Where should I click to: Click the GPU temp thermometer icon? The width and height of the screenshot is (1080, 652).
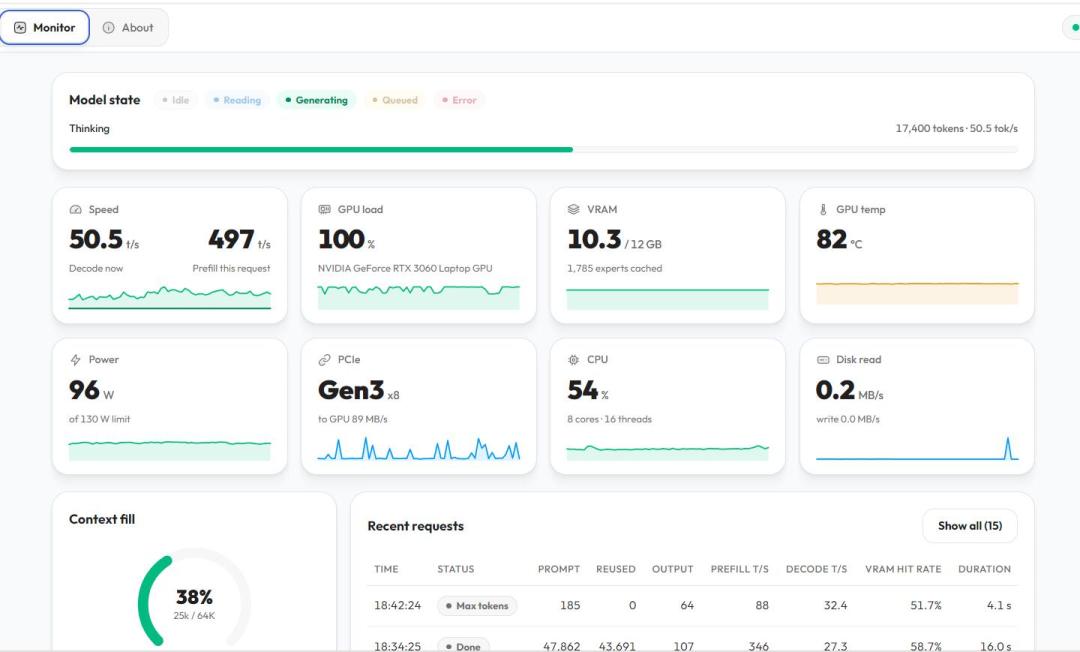pyautogui.click(x=823, y=209)
